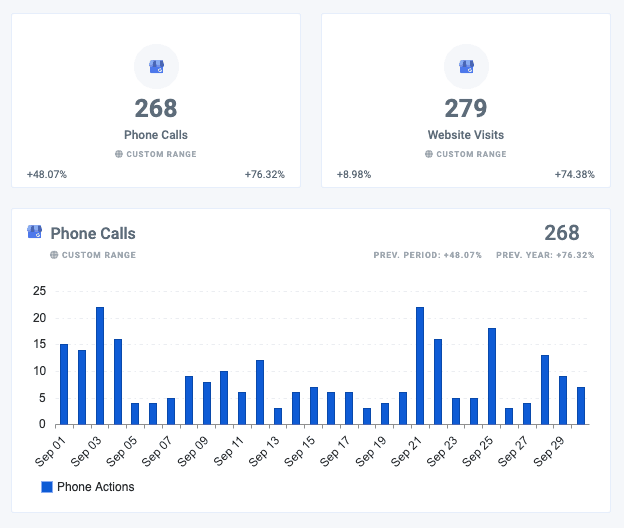Image resolution: width=624 pixels, height=528 pixels.
Task: Select the Sep 01 bar in chart
Action: coord(64,384)
